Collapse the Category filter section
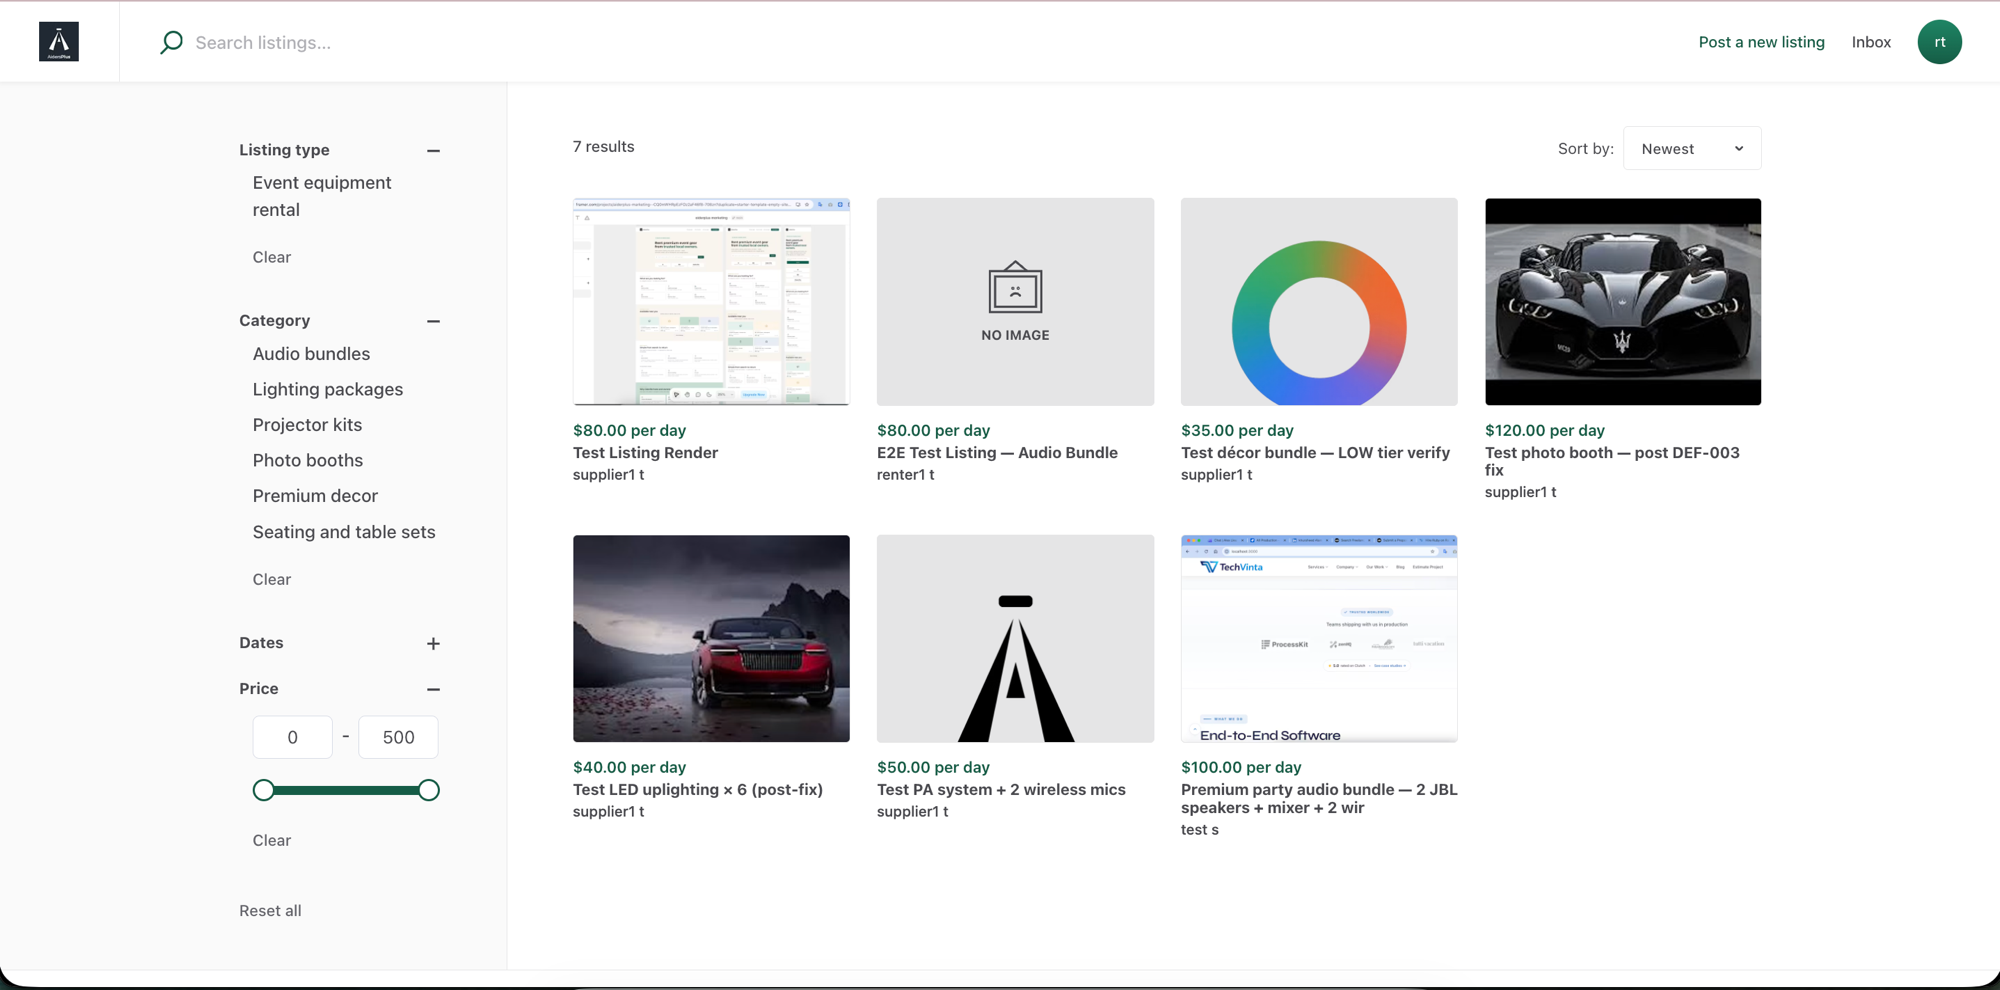This screenshot has height=990, width=2000. (x=433, y=321)
